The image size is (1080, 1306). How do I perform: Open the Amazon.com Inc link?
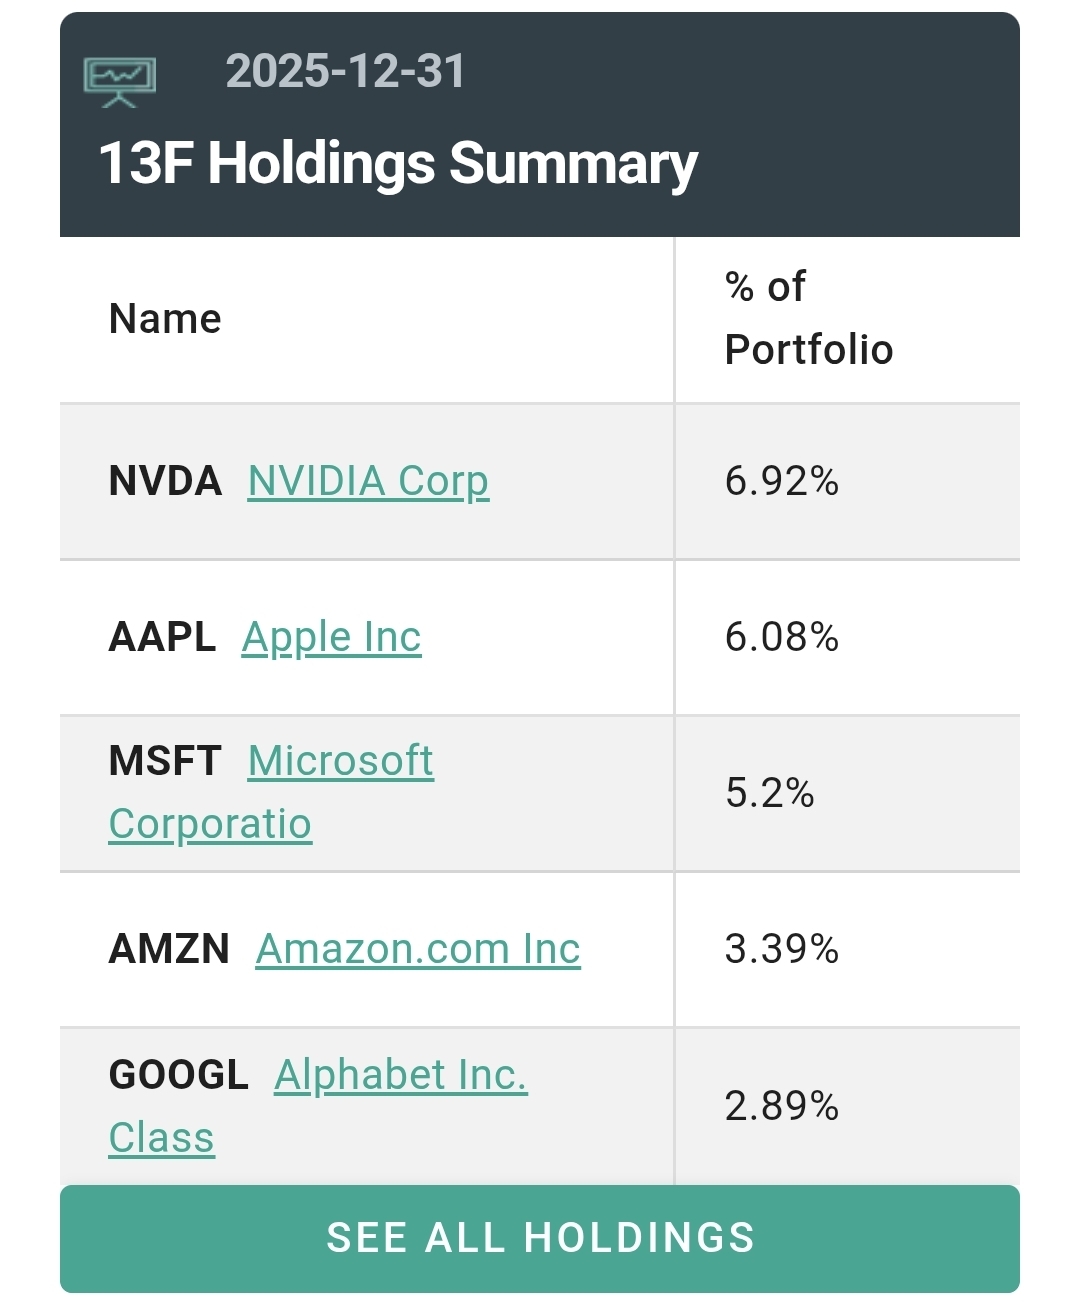[x=418, y=949]
